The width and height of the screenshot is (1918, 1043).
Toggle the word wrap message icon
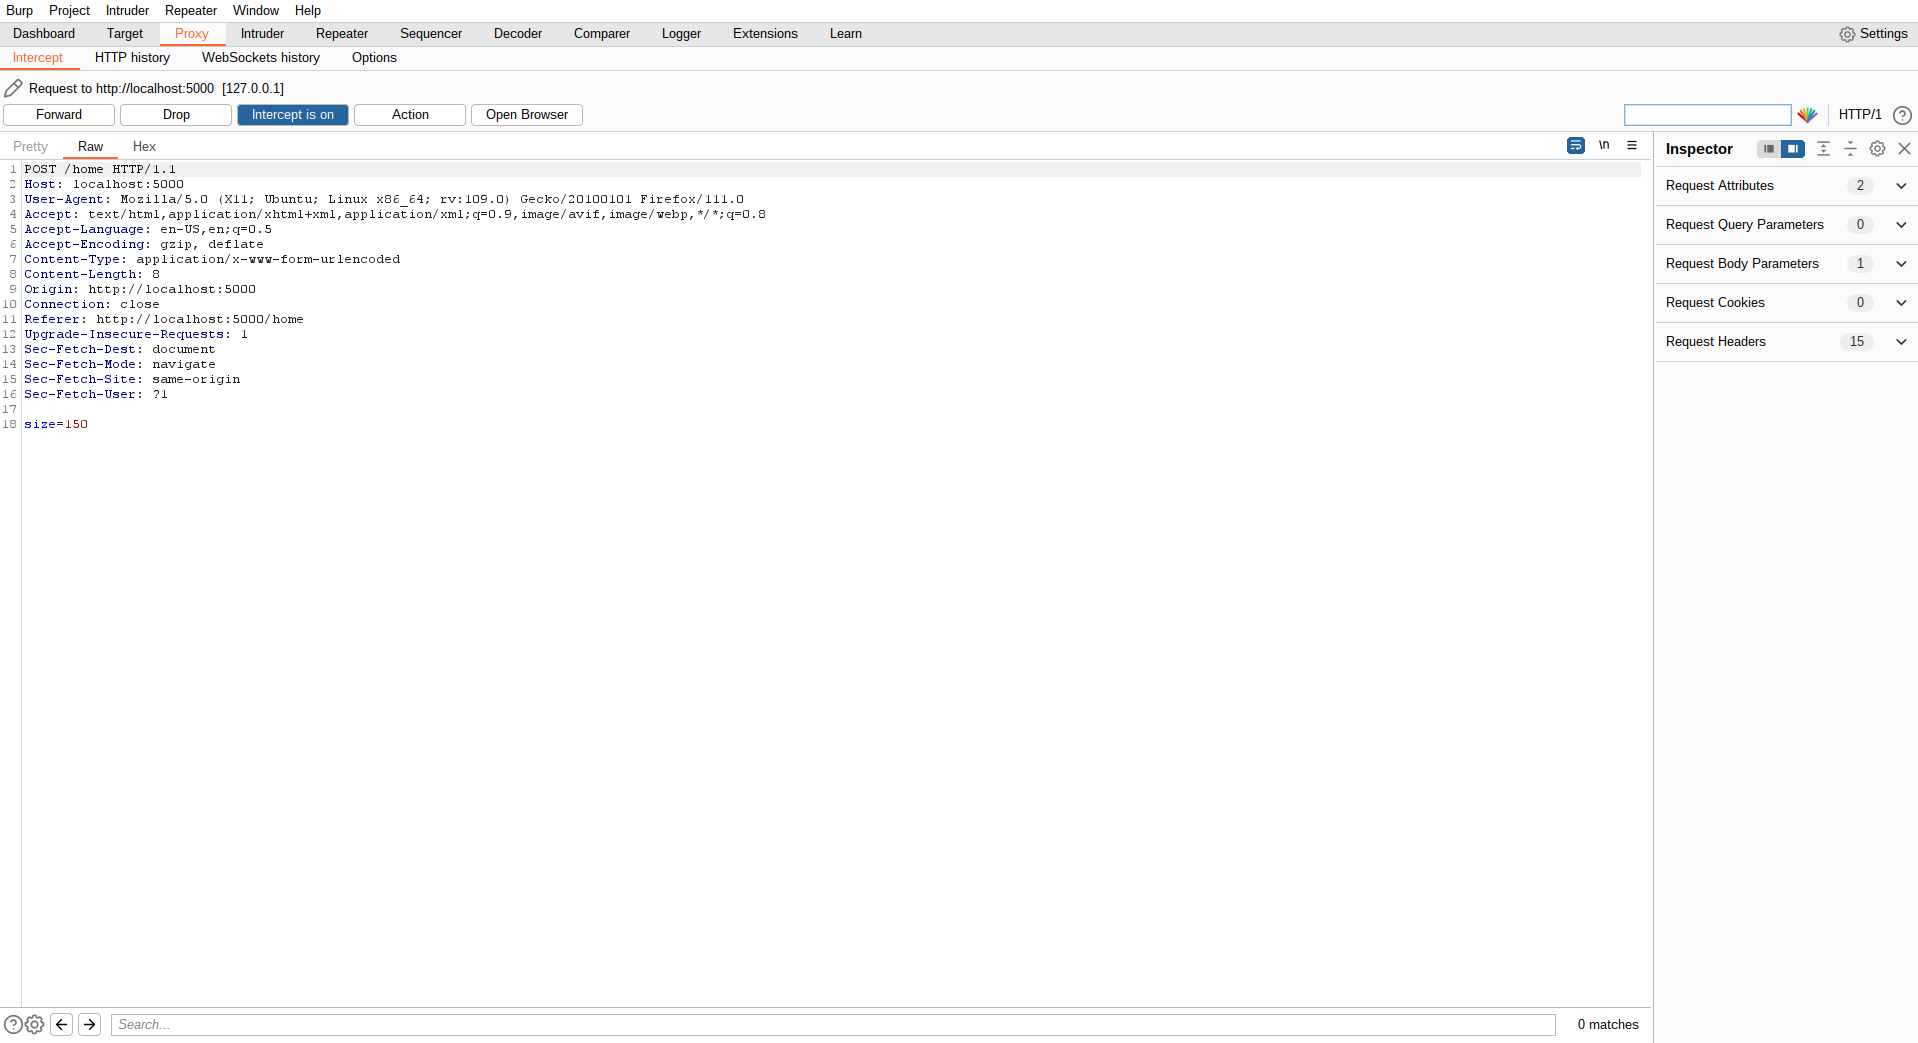1576,146
